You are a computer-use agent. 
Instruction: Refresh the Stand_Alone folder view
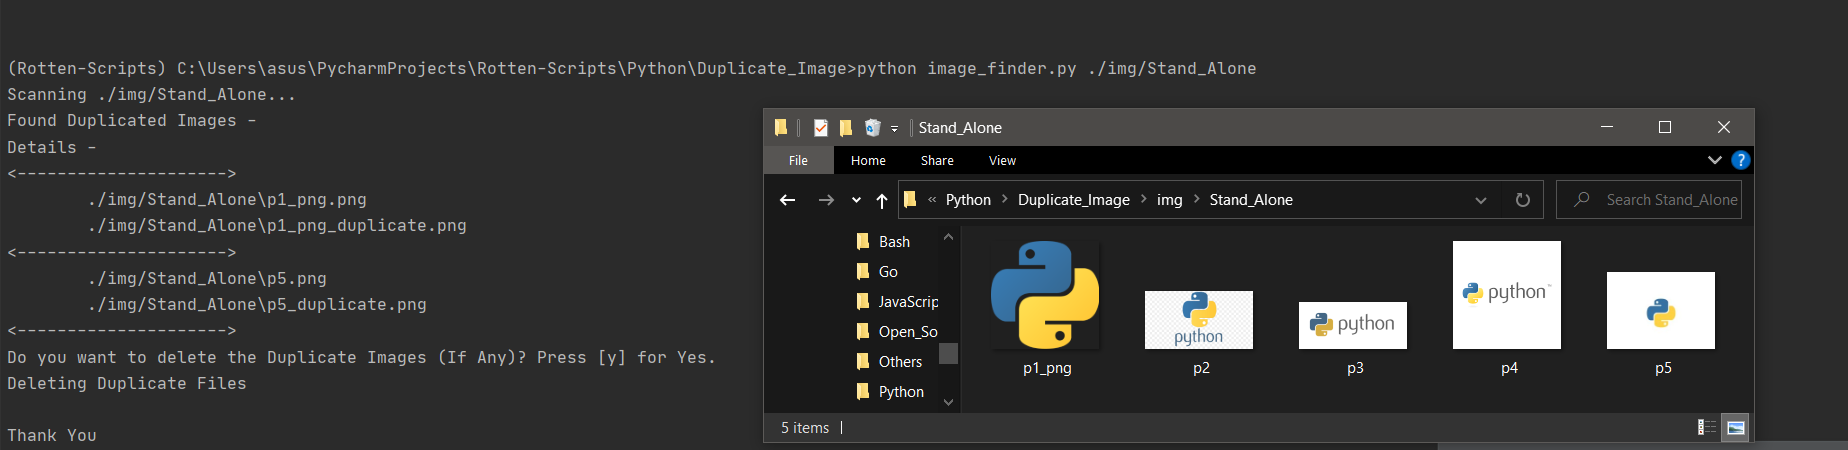pos(1523,200)
